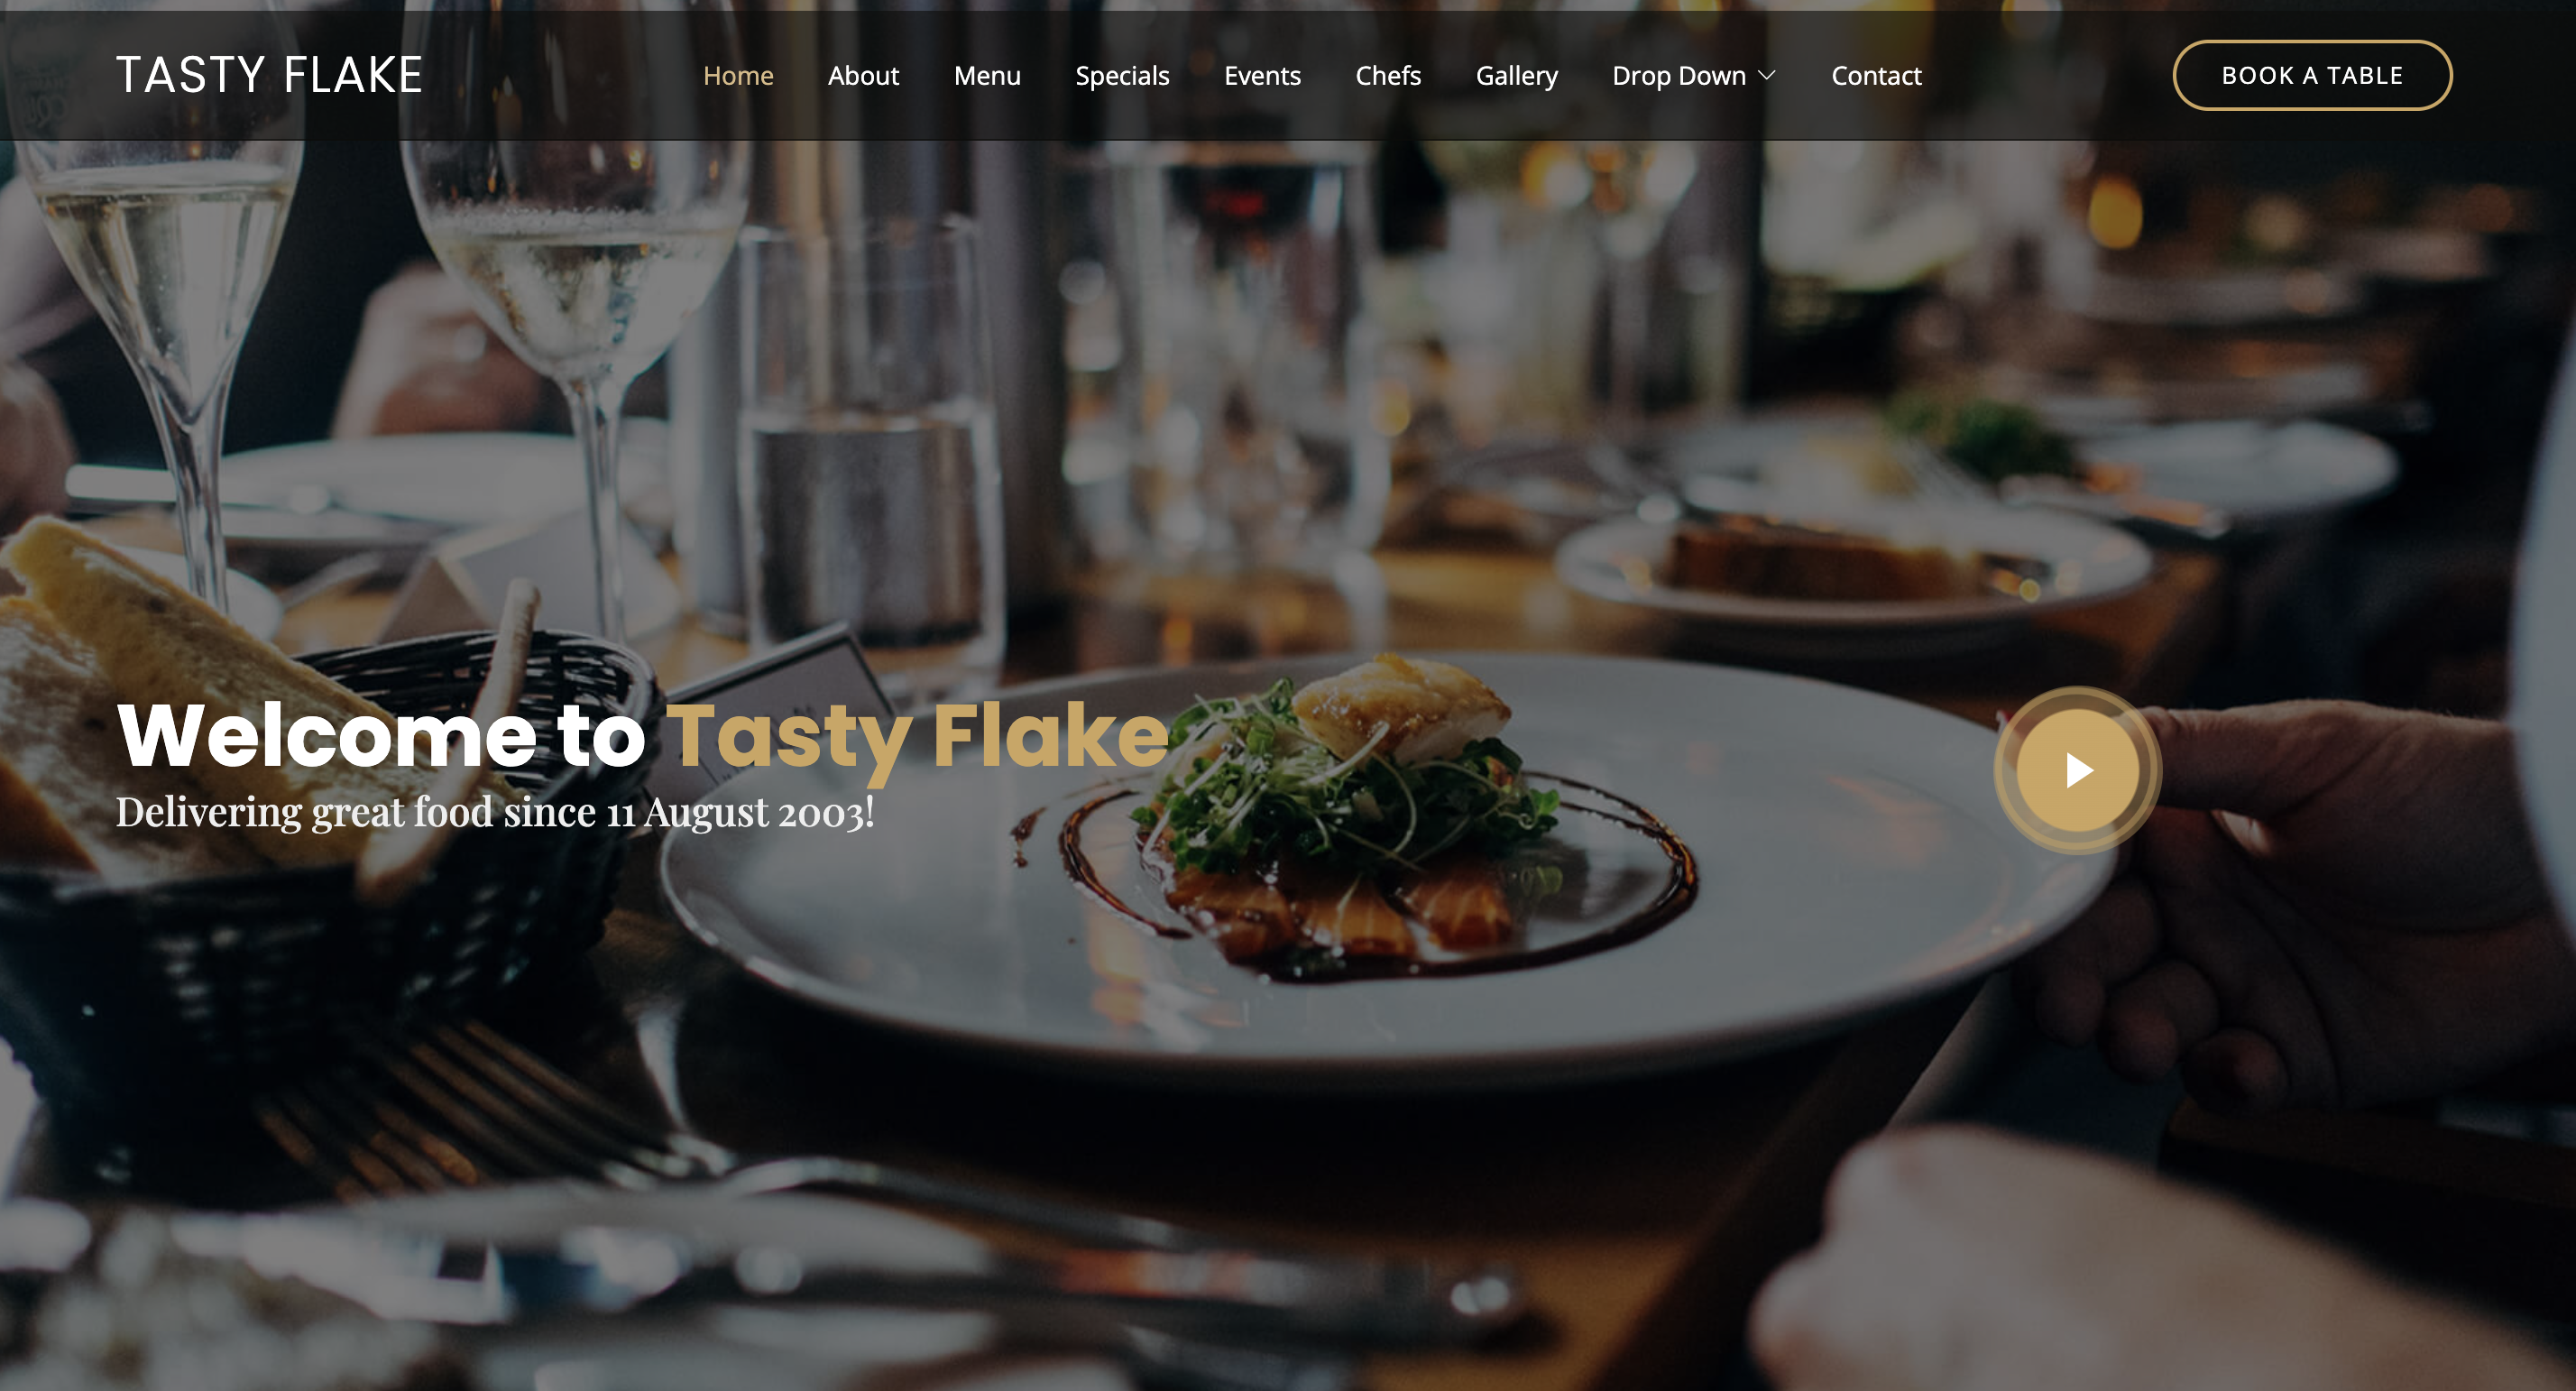
Task: Click the Tasty Flake site logo
Action: point(269,75)
